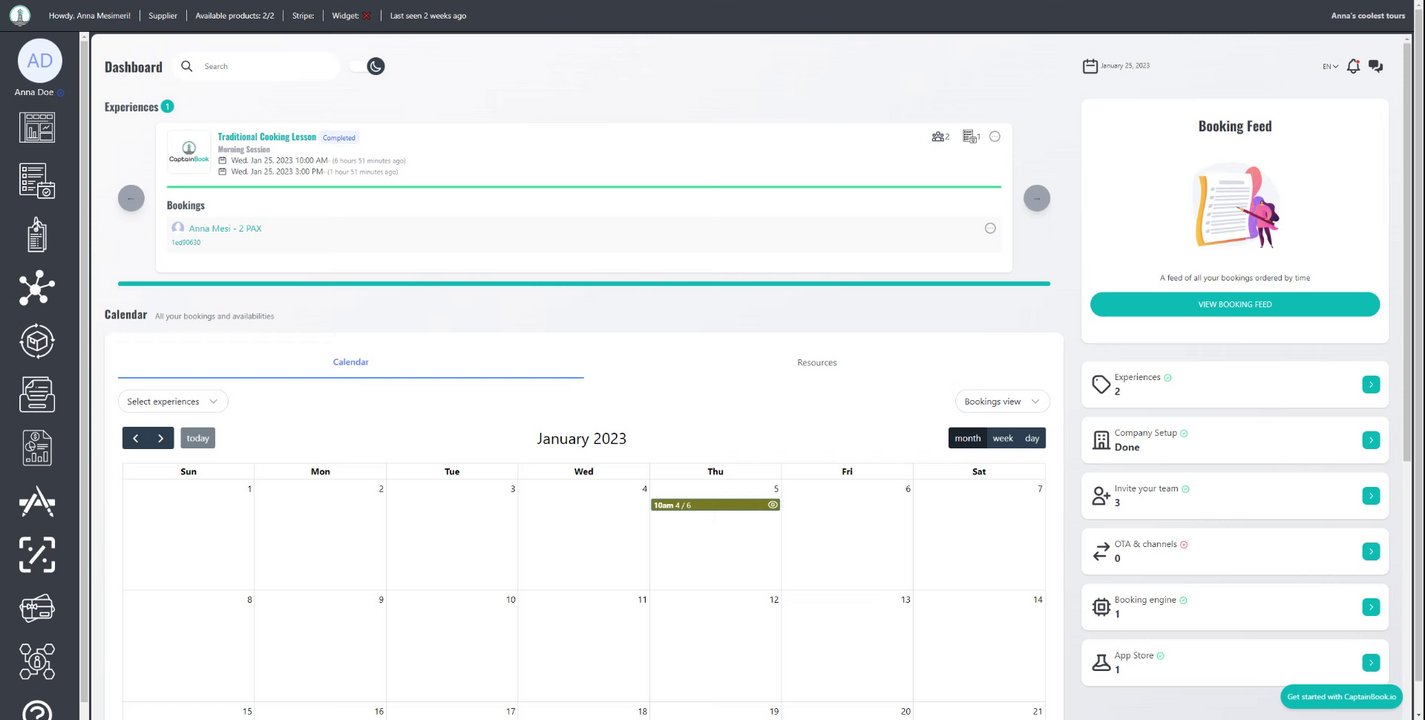Image resolution: width=1425 pixels, height=720 pixels.
Task: Open the gift cards sidebar icon
Action: (37, 608)
